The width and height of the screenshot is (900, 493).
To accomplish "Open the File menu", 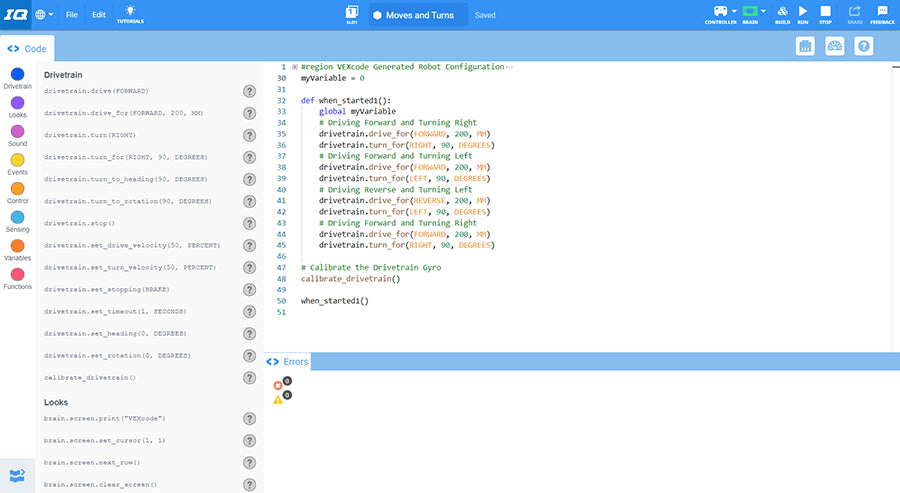I will coord(72,15).
